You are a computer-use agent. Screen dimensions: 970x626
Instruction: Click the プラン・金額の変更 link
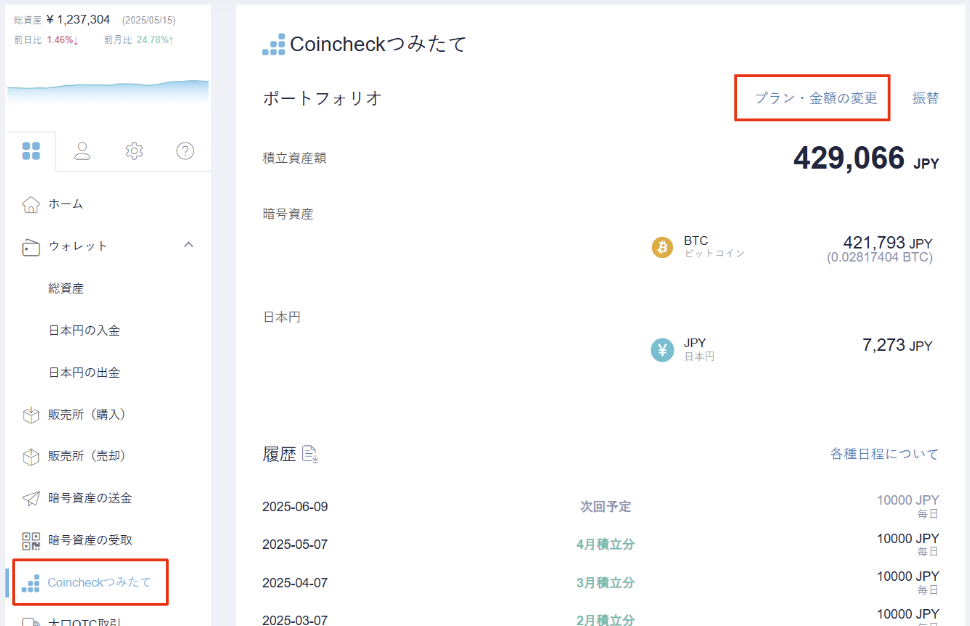tap(815, 98)
